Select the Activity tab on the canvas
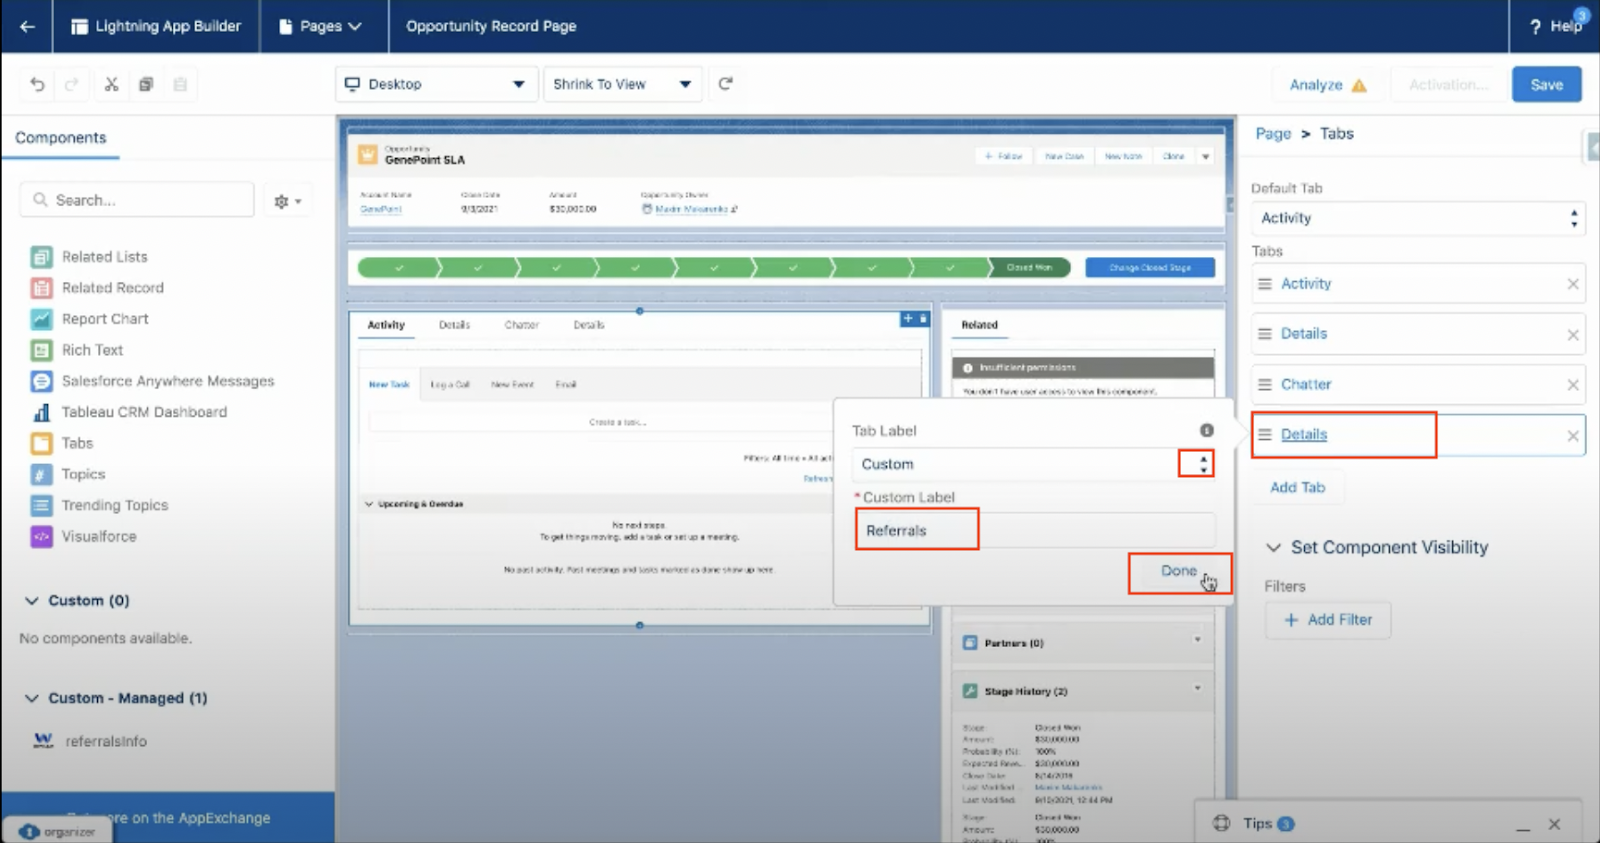This screenshot has height=843, width=1600. pos(386,325)
